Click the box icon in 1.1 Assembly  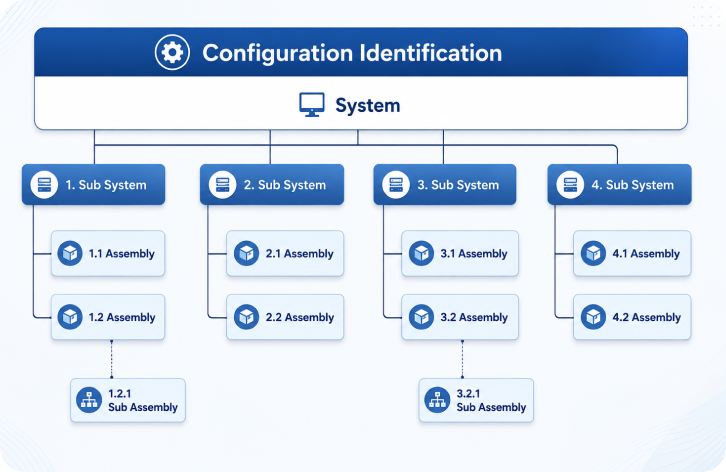point(70,253)
